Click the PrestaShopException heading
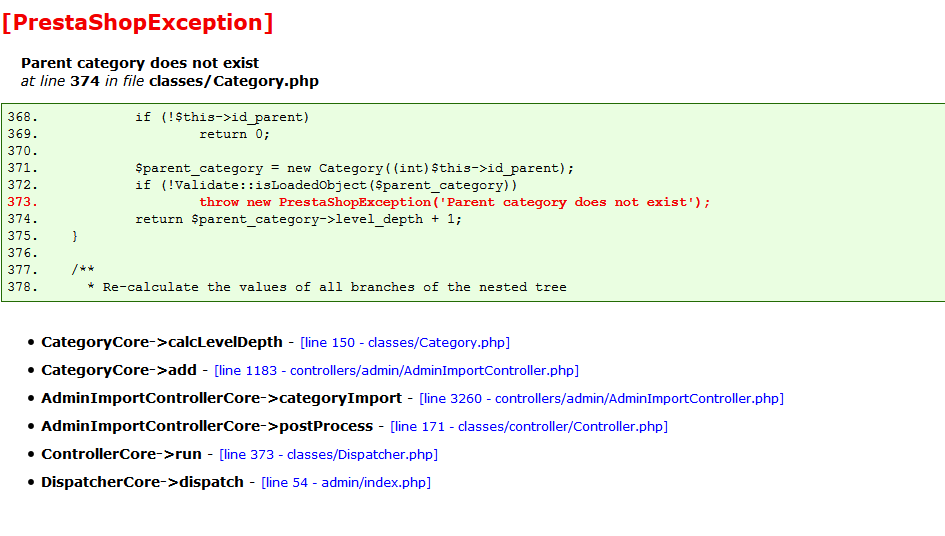This screenshot has height=536, width=945. pyautogui.click(x=138, y=22)
